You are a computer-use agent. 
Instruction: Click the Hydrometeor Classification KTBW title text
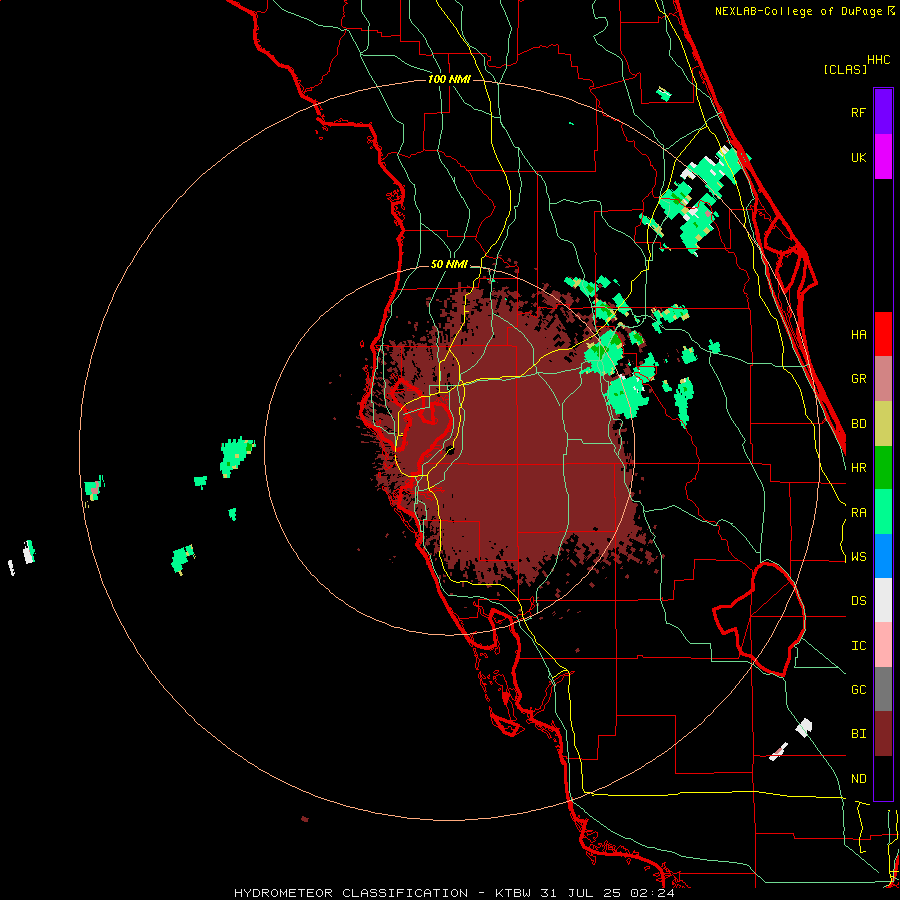(454, 893)
